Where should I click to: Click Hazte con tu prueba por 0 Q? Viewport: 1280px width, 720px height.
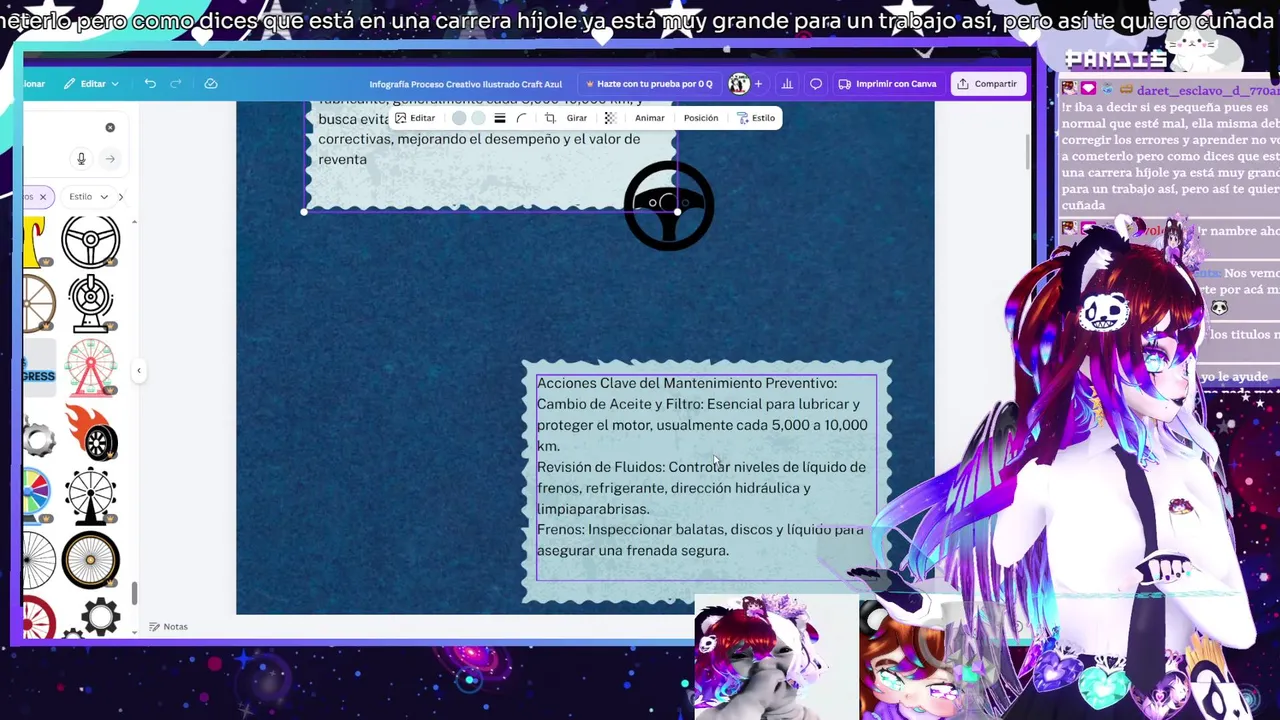point(649,84)
